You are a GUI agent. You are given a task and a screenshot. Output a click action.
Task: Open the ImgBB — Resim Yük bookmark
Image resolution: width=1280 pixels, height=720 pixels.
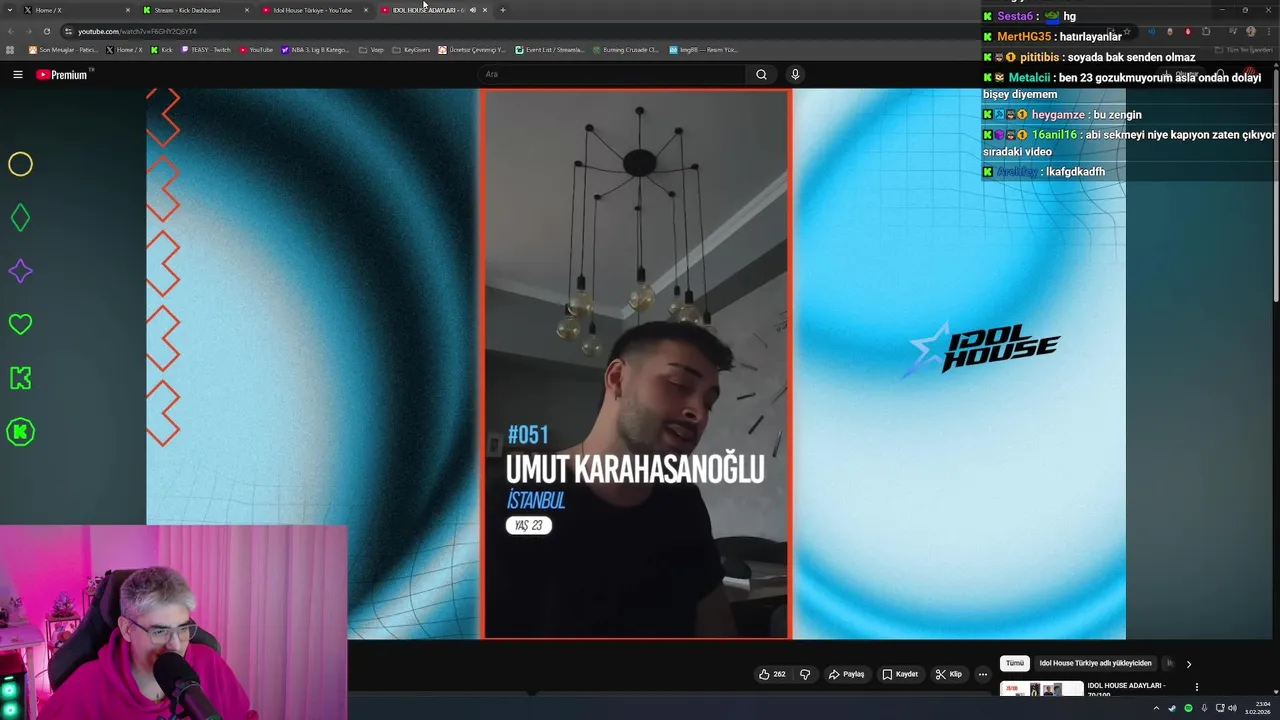coord(703,50)
